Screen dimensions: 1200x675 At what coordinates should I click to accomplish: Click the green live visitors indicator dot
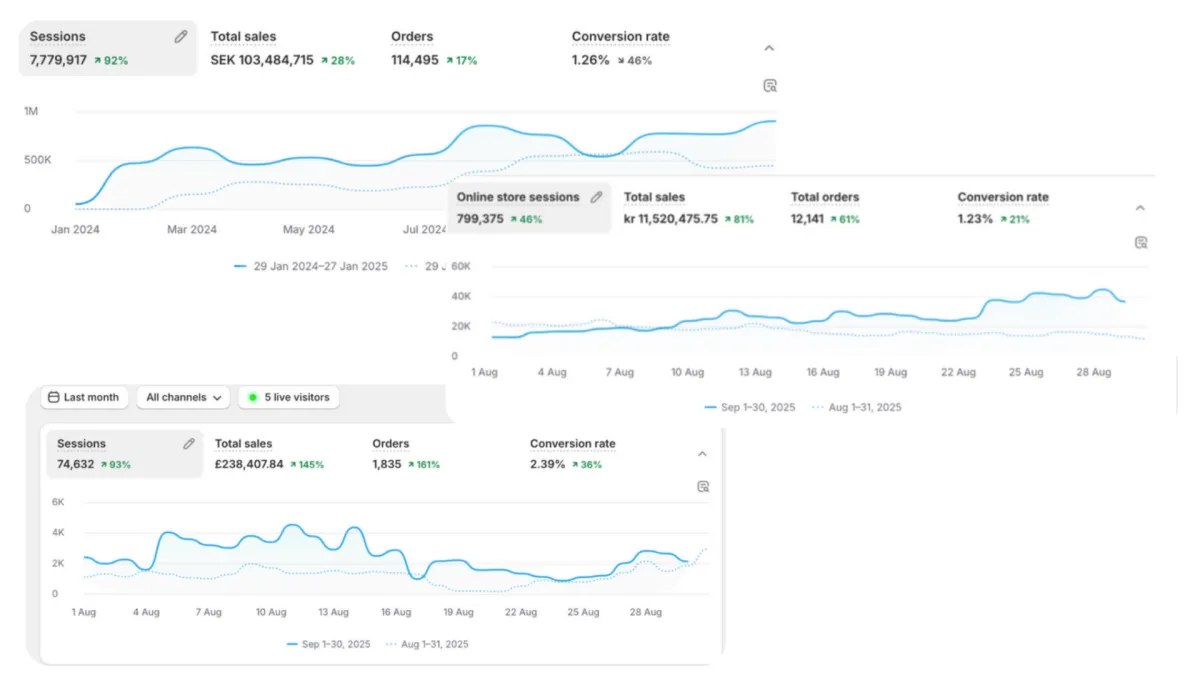pyautogui.click(x=253, y=398)
